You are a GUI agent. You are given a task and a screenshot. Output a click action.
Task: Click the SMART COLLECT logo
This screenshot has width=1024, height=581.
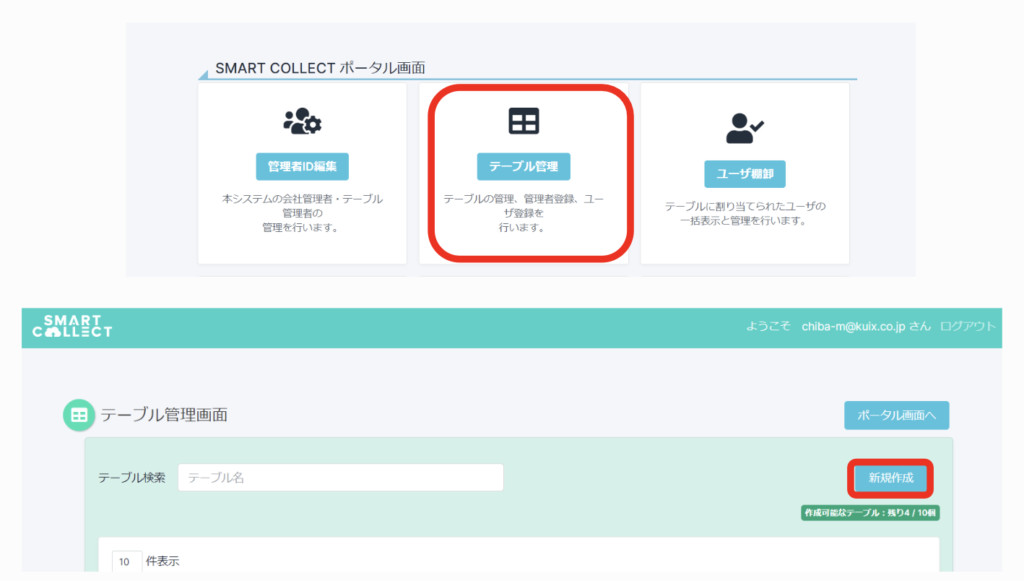pyautogui.click(x=72, y=326)
